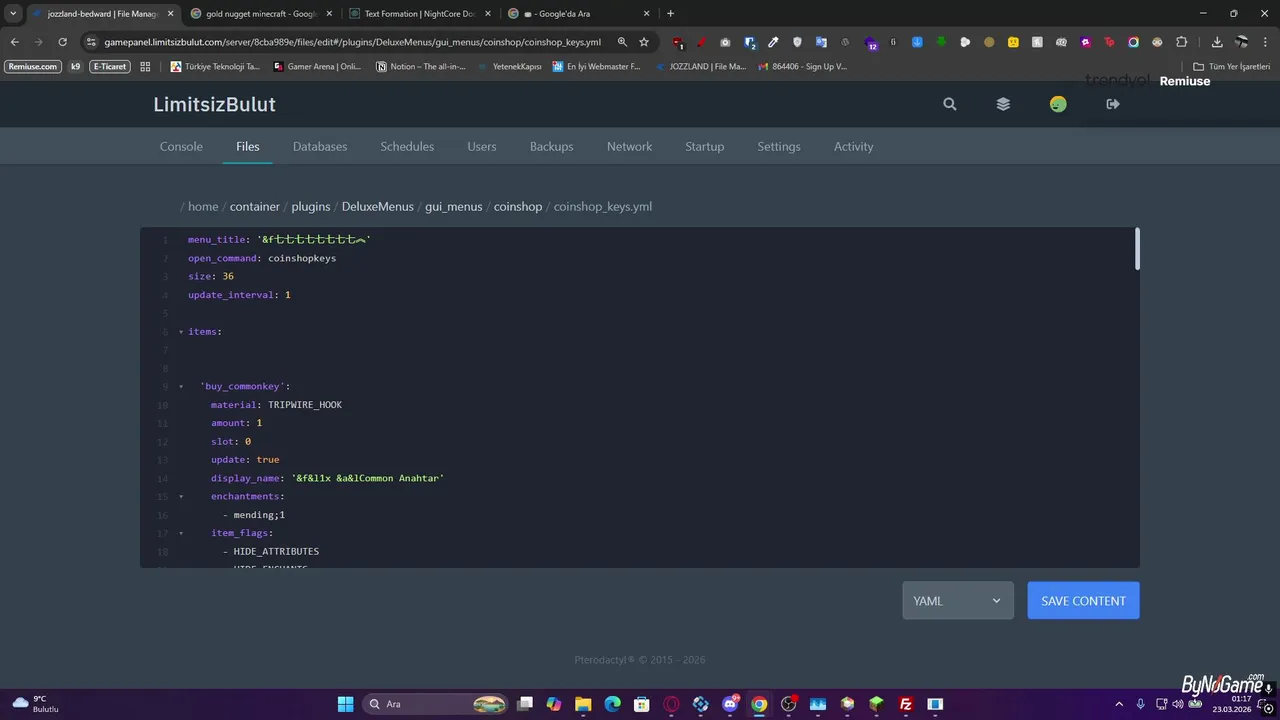Go to the Schedules tab
1280x720 pixels.
(x=407, y=146)
